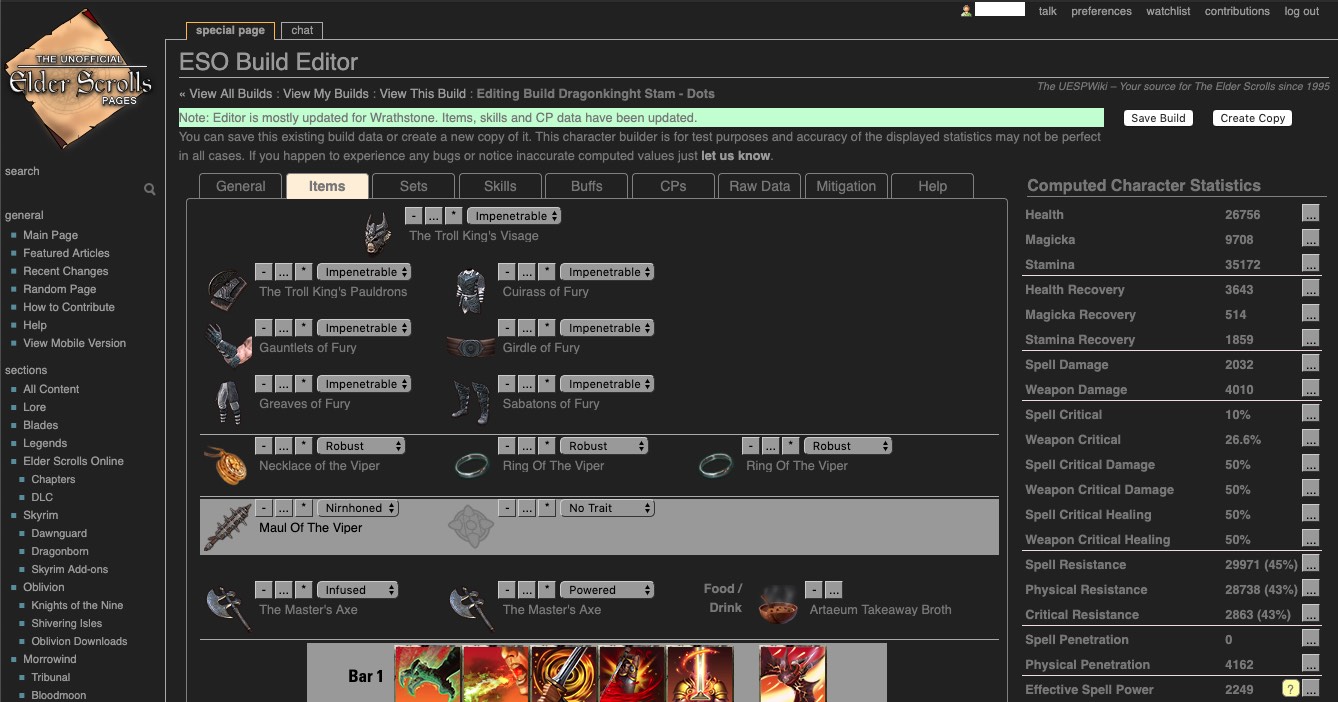Switch to the Skills tab
1338x702 pixels.
(x=500, y=186)
